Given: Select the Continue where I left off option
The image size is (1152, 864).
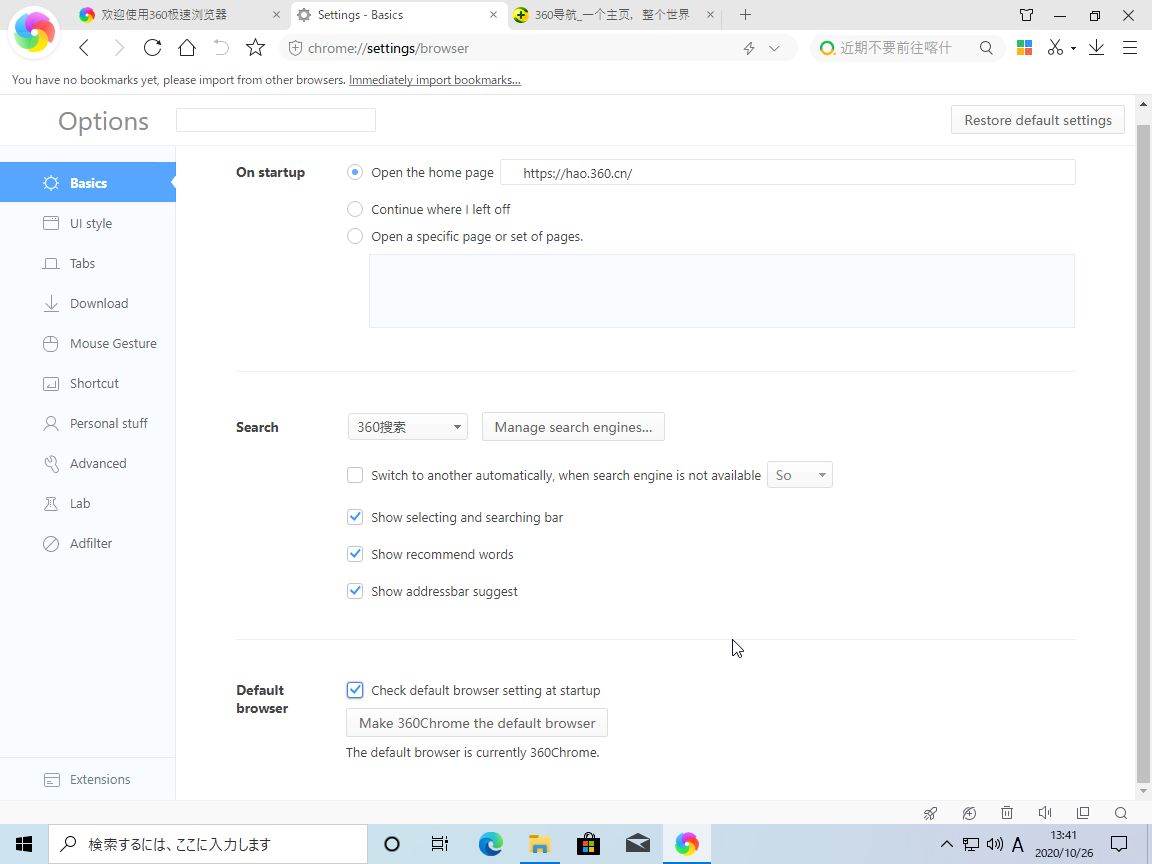Looking at the screenshot, I should point(355,209).
